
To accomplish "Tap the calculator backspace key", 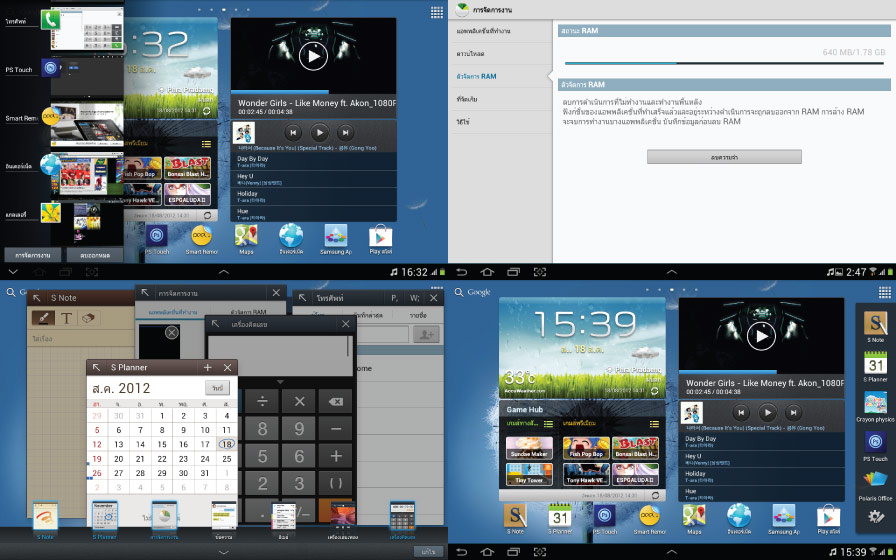I will [336, 402].
